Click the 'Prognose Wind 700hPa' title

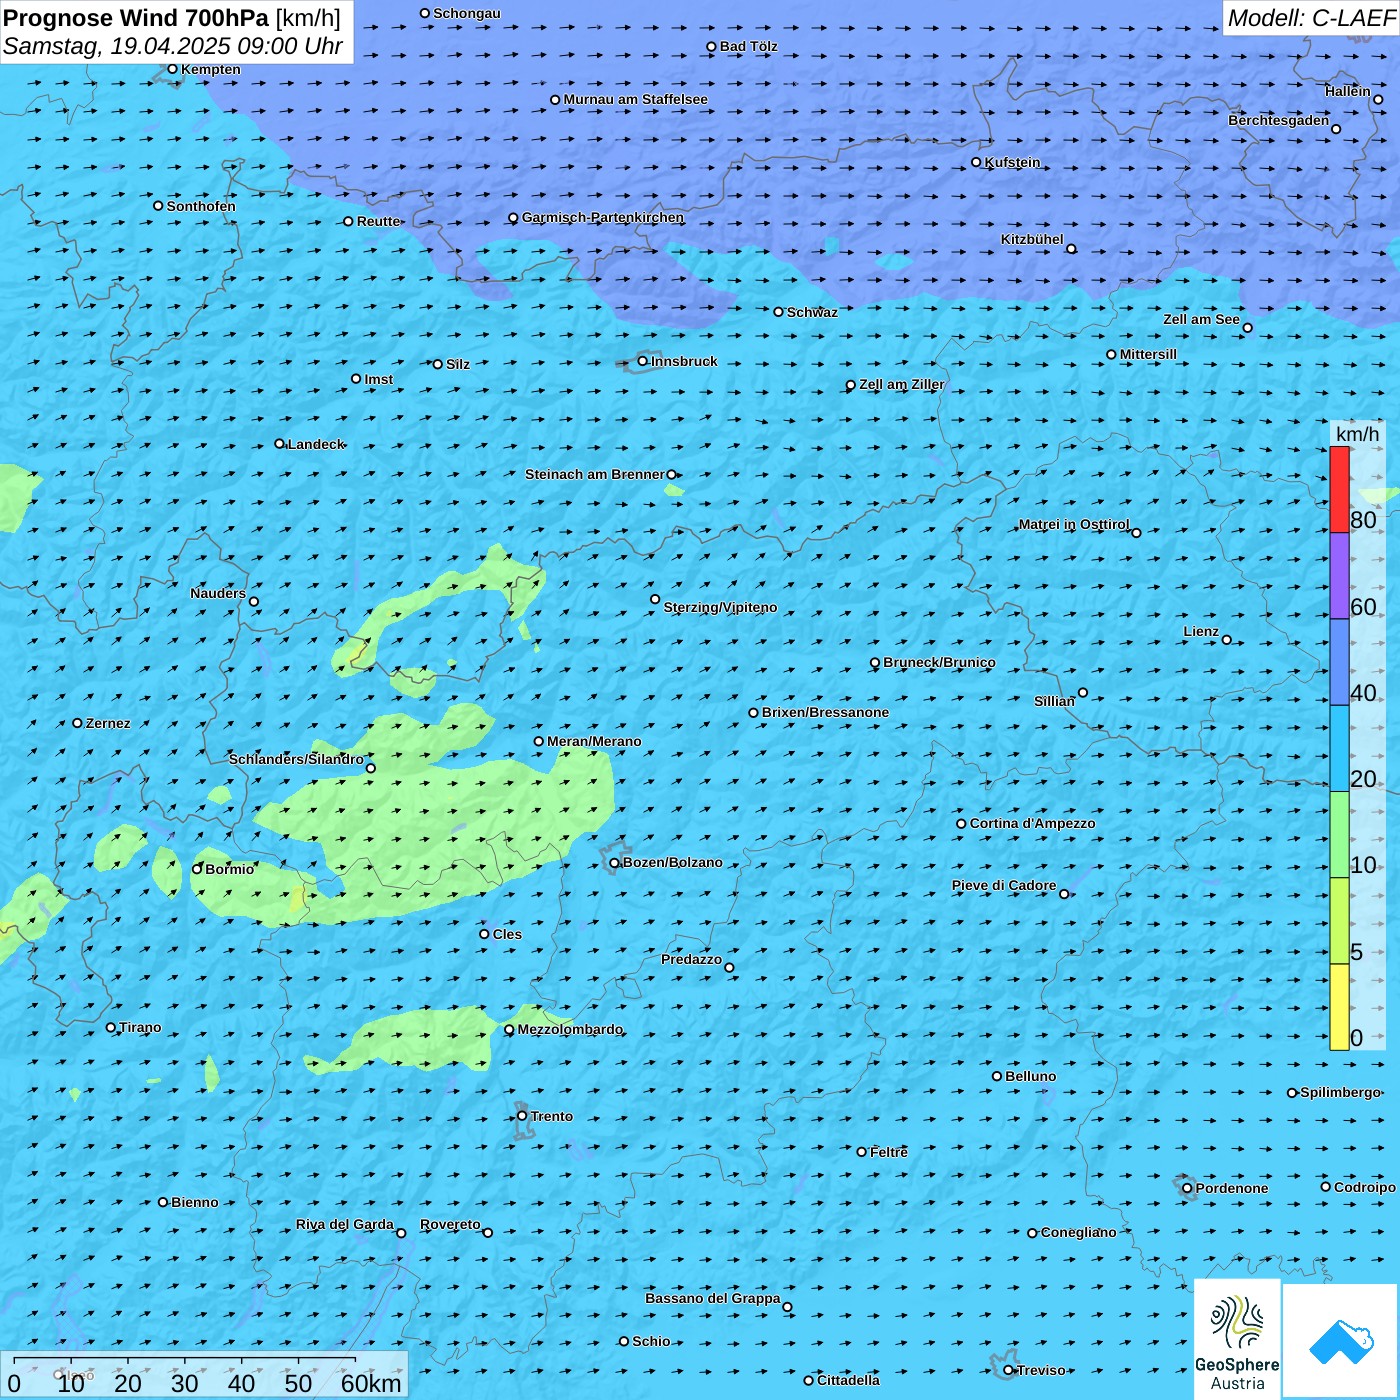tap(136, 18)
